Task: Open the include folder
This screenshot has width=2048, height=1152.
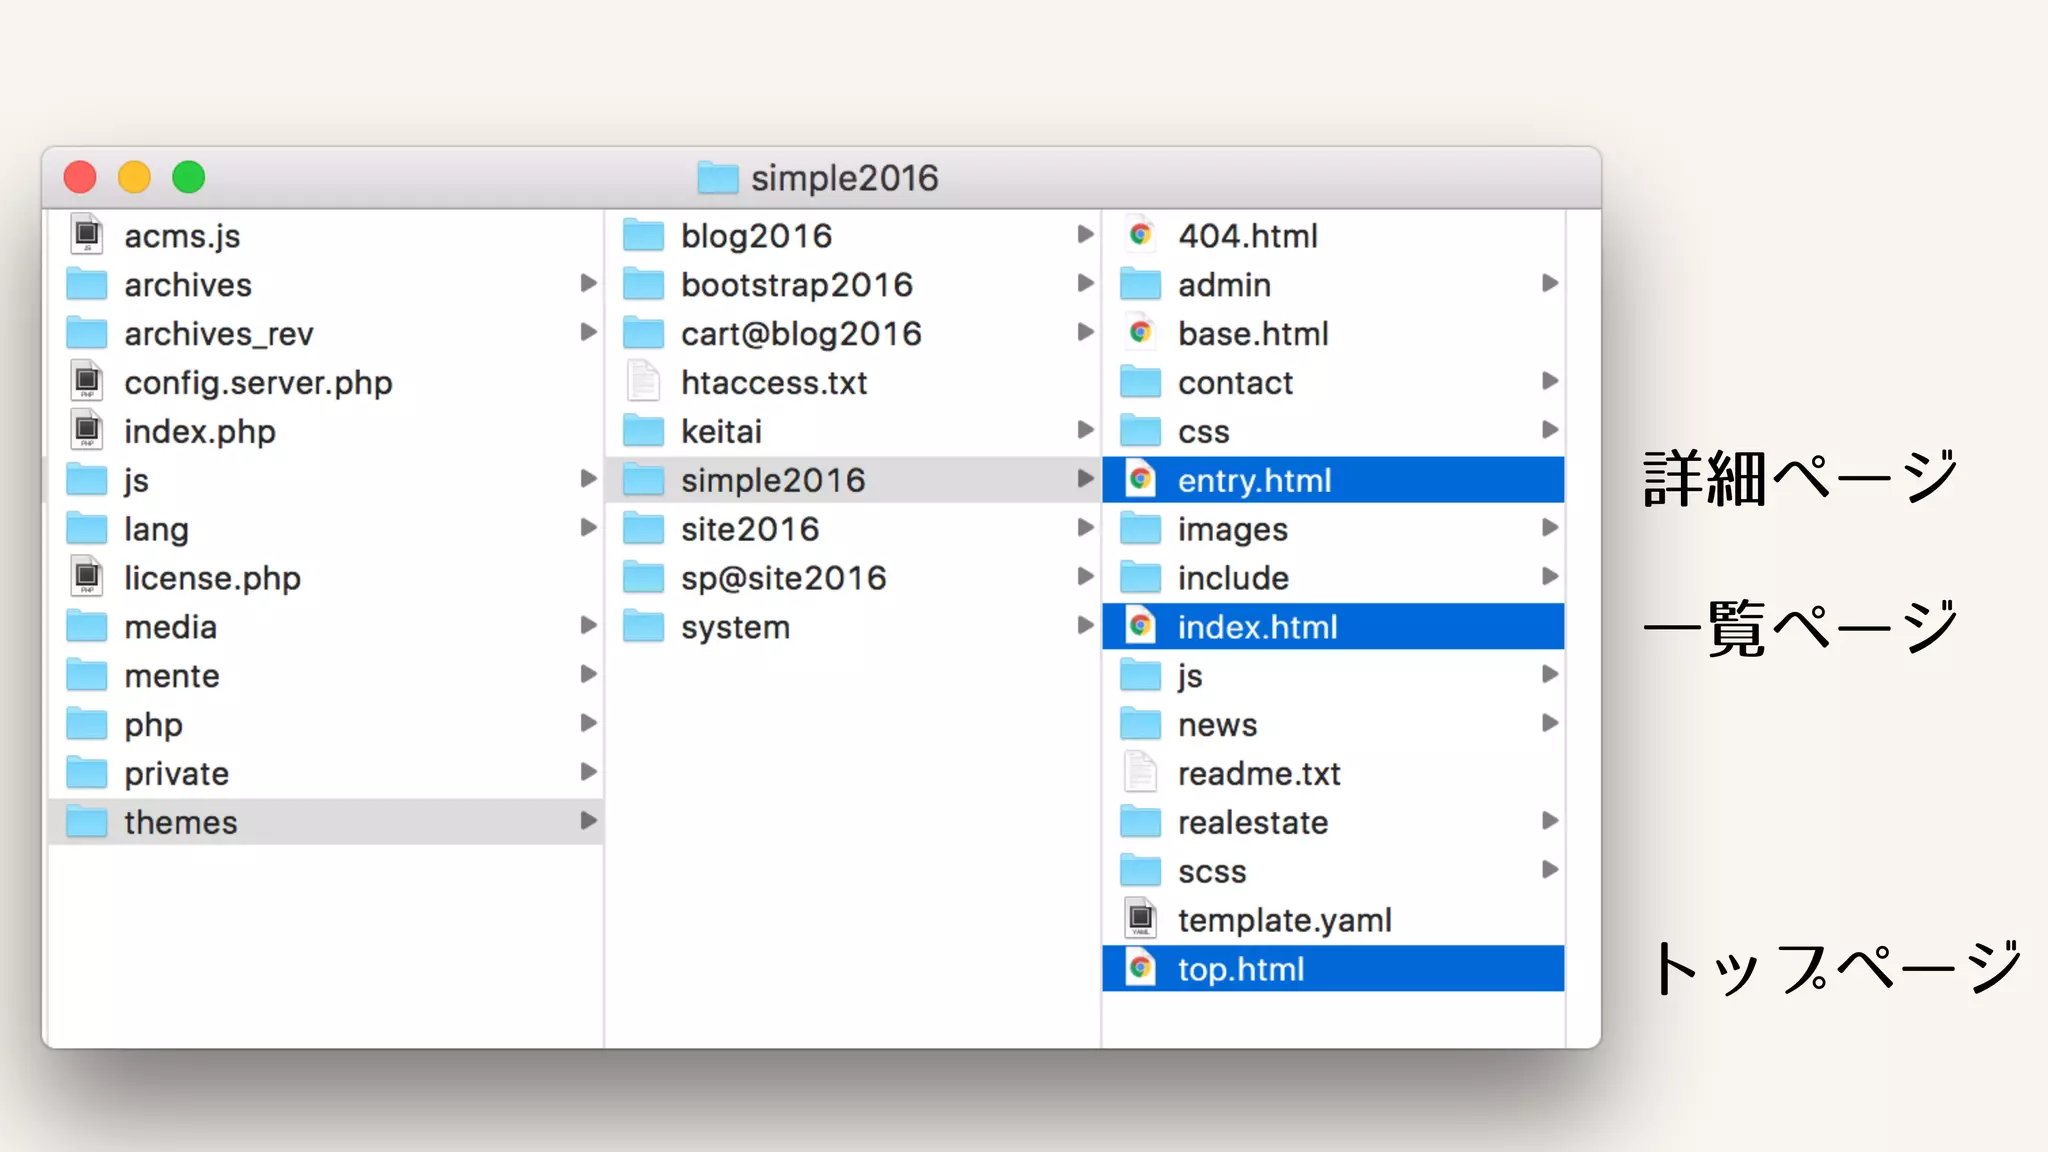Action: point(1232,578)
